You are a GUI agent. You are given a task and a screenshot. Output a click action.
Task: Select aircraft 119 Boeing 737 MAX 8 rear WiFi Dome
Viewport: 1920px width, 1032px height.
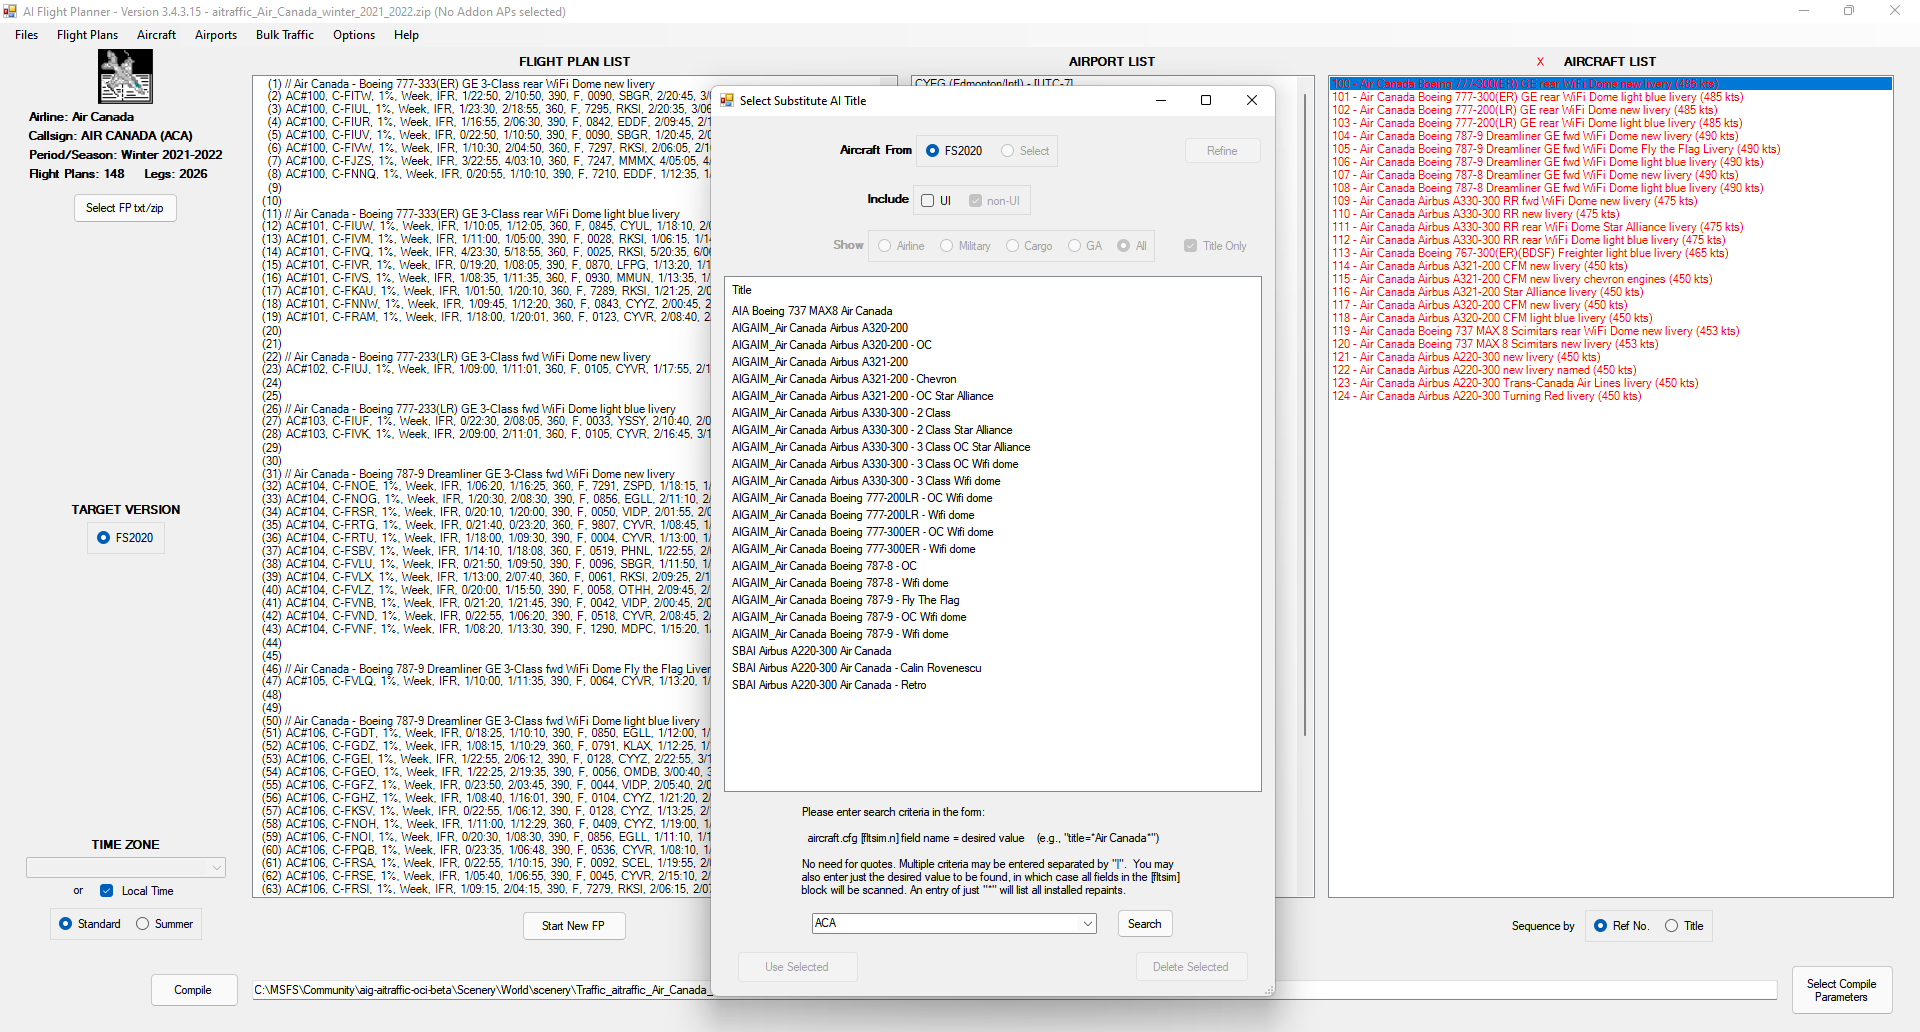[x=1535, y=331]
